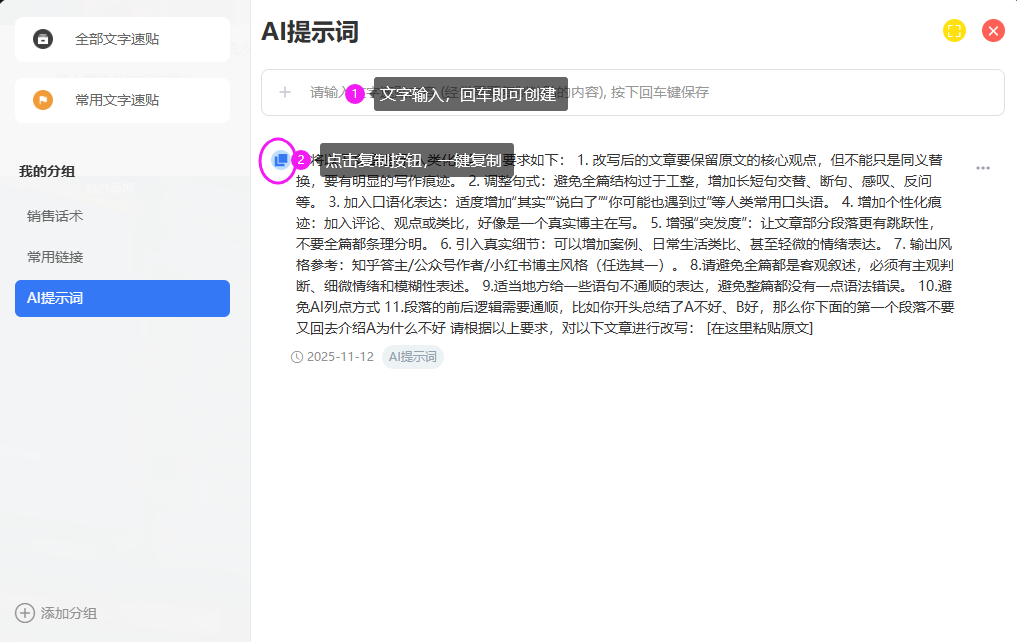Click the circled plus icon for 添加分组
The image size is (1017, 642).
point(25,613)
